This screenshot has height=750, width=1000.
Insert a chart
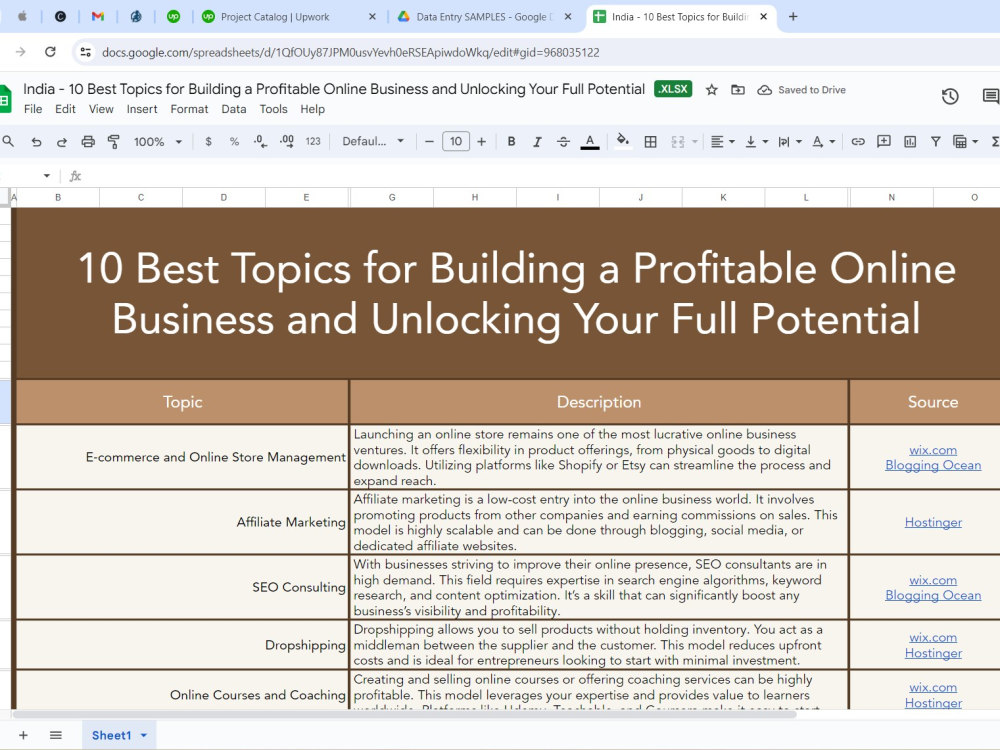[x=910, y=142]
